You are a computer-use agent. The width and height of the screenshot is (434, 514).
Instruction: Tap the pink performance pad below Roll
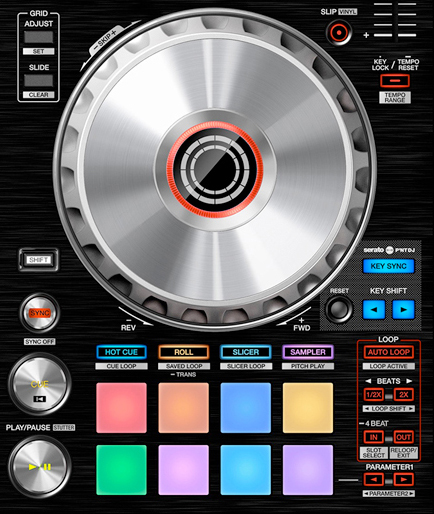[184, 470]
